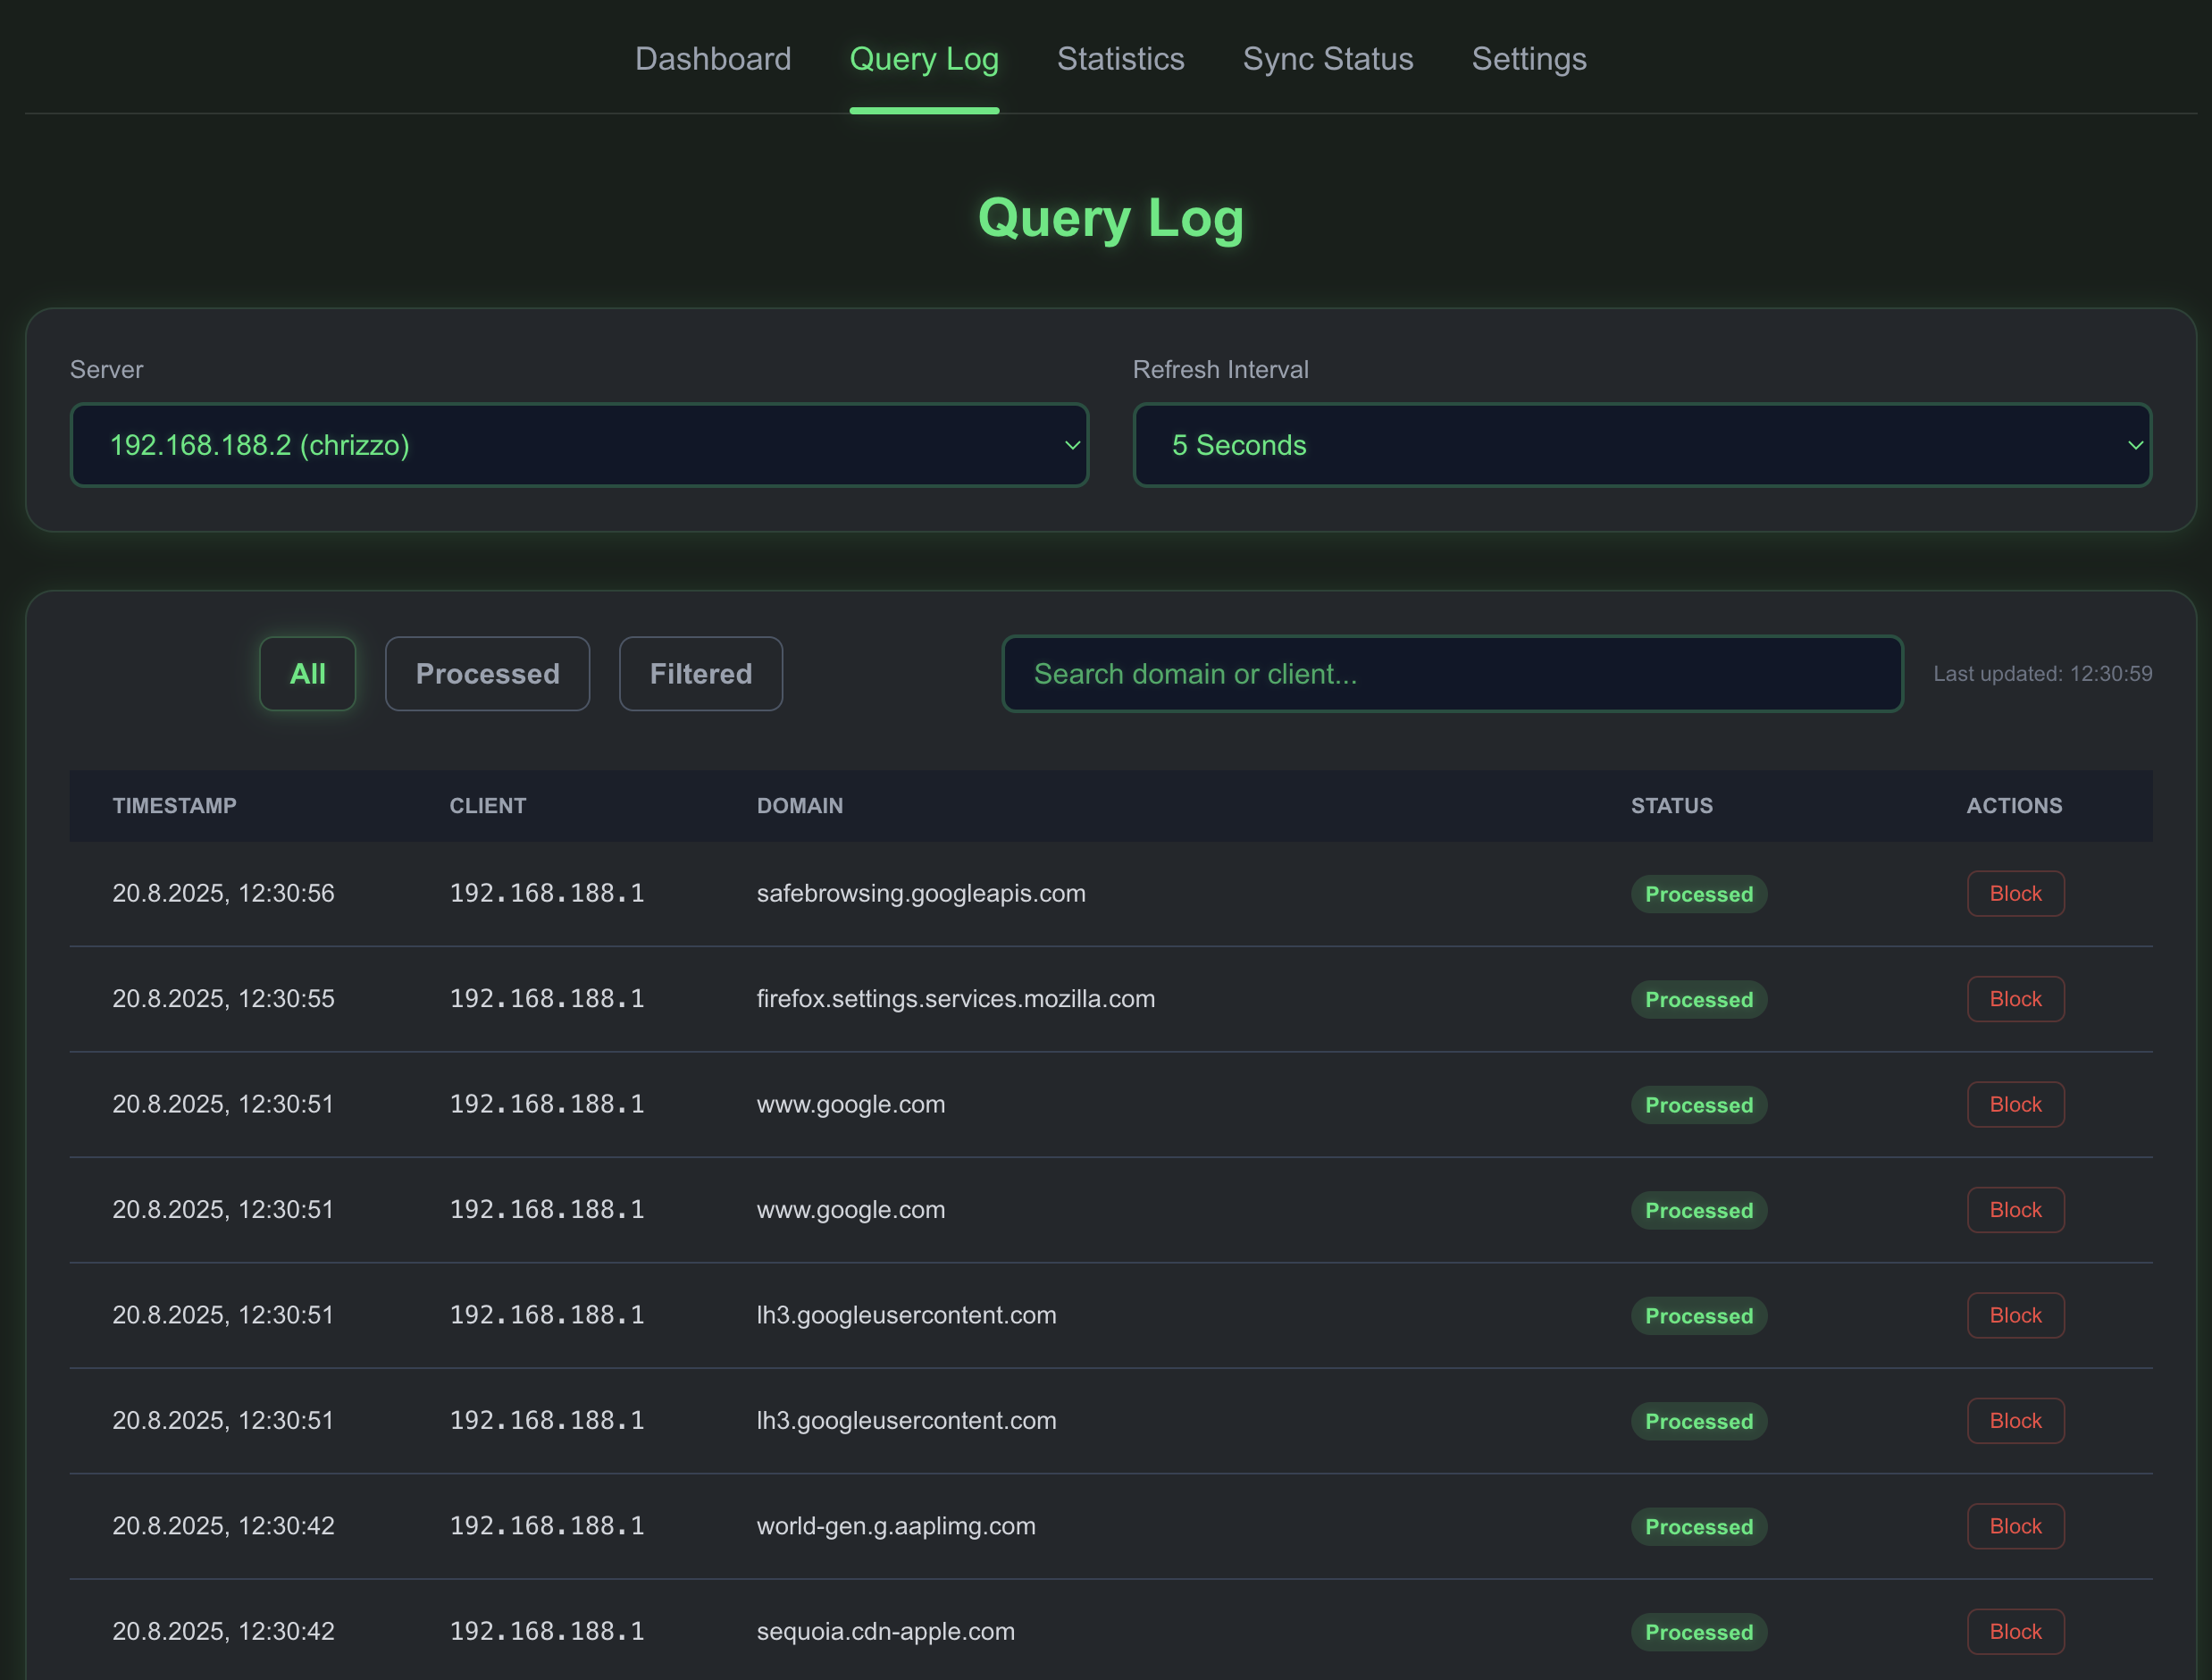This screenshot has width=2212, height=1680.
Task: Click client IP in the safebrowsing.googleapis.com row
Action: [x=547, y=894]
